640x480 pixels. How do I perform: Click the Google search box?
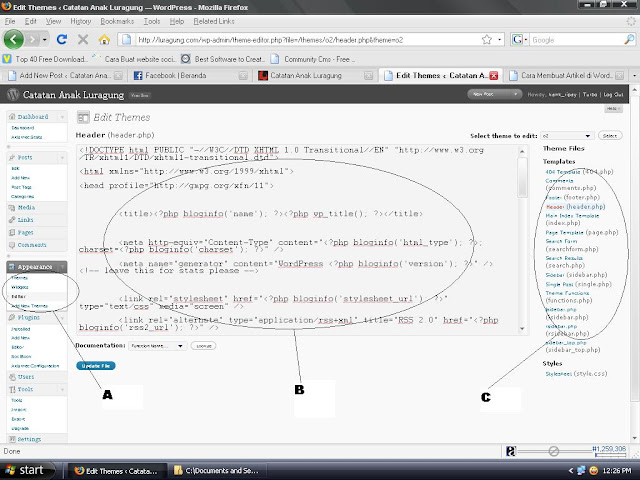[x=576, y=40]
